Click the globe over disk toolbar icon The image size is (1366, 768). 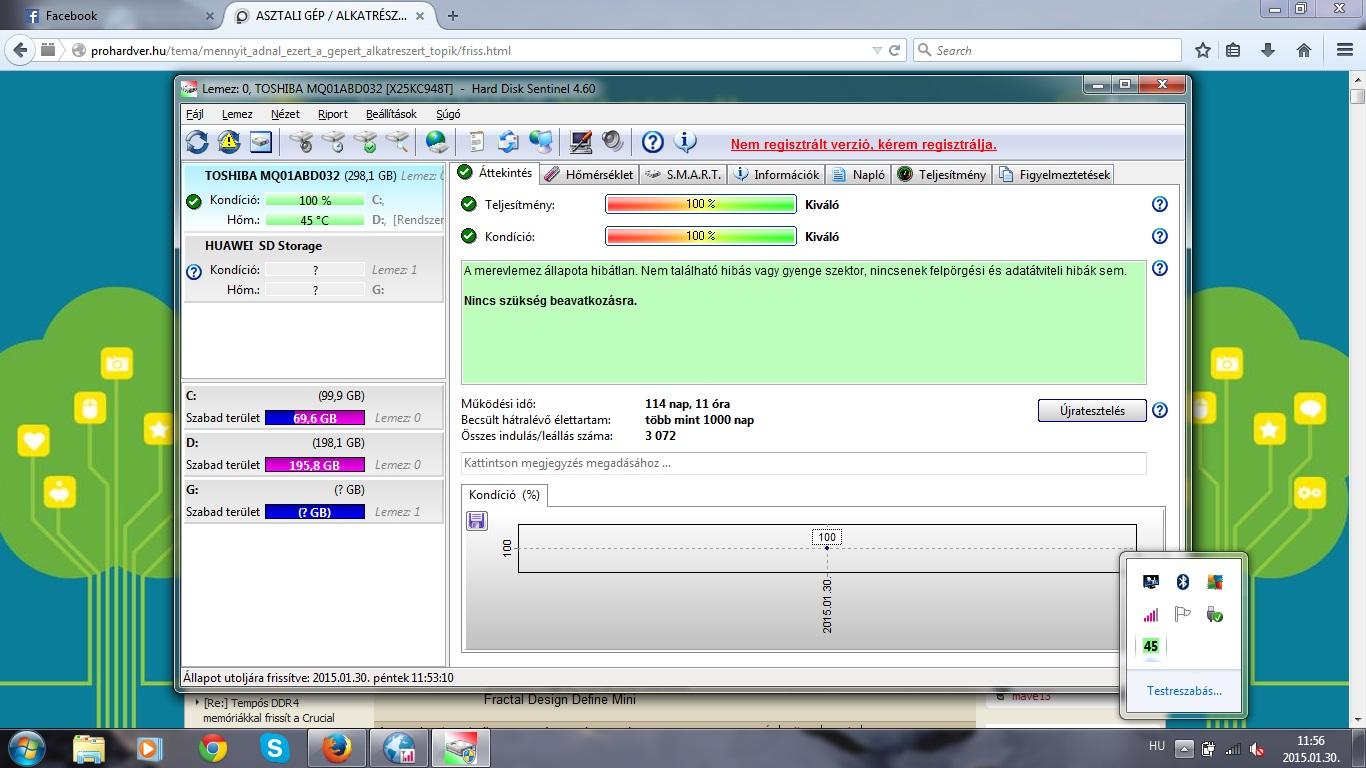tap(437, 142)
